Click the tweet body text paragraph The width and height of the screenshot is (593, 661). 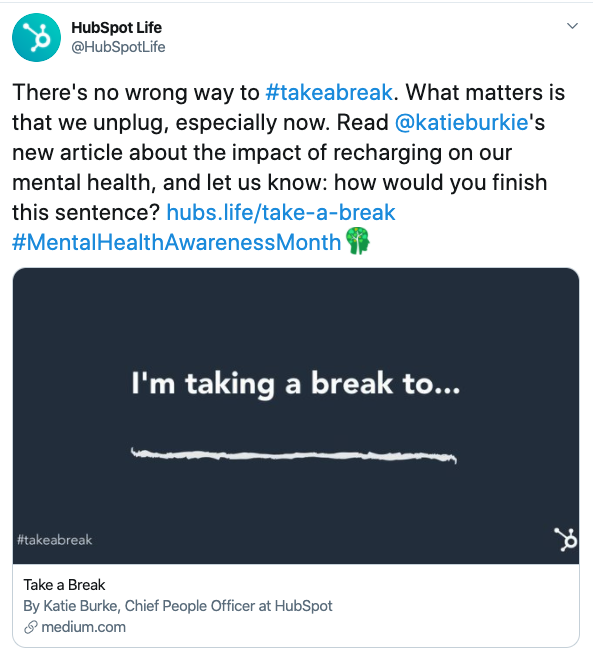289,167
